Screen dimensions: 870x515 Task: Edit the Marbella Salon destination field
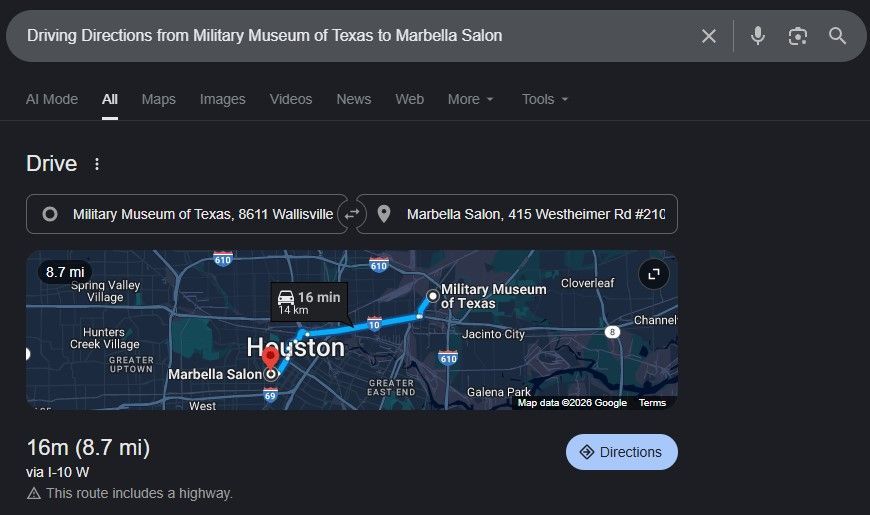[530, 214]
